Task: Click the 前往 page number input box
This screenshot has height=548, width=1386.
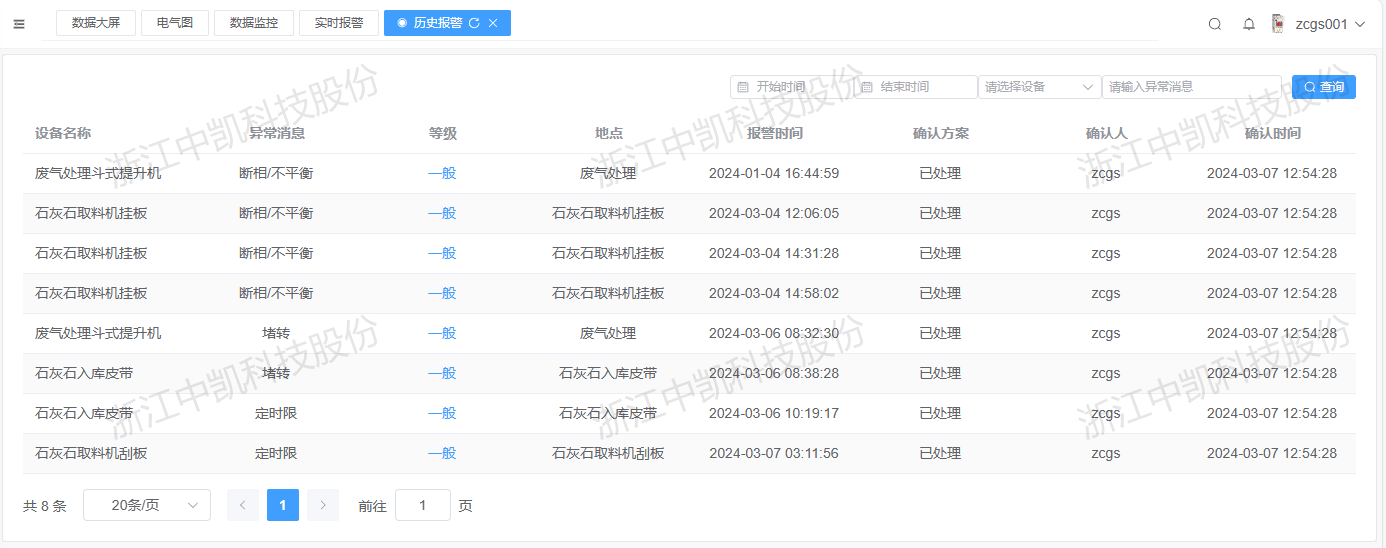Action: pyautogui.click(x=422, y=505)
